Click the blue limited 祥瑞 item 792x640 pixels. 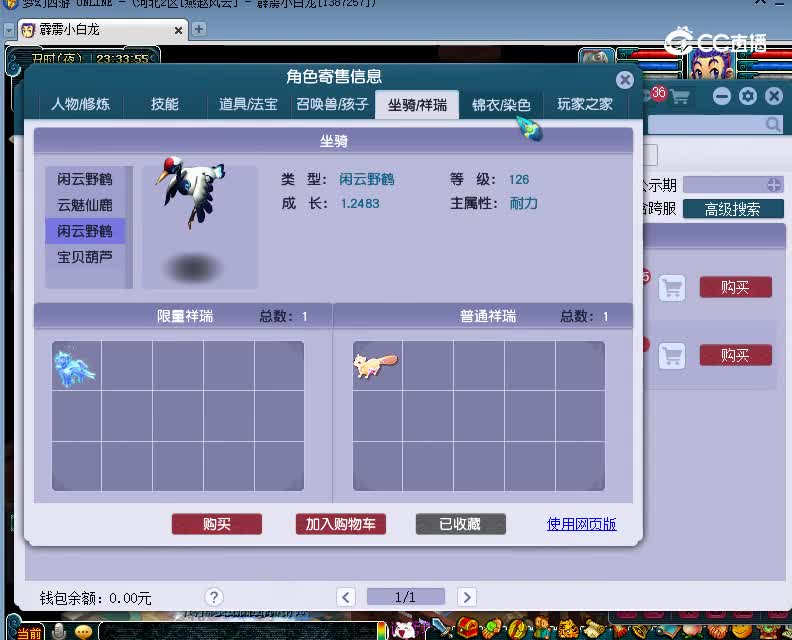click(74, 367)
